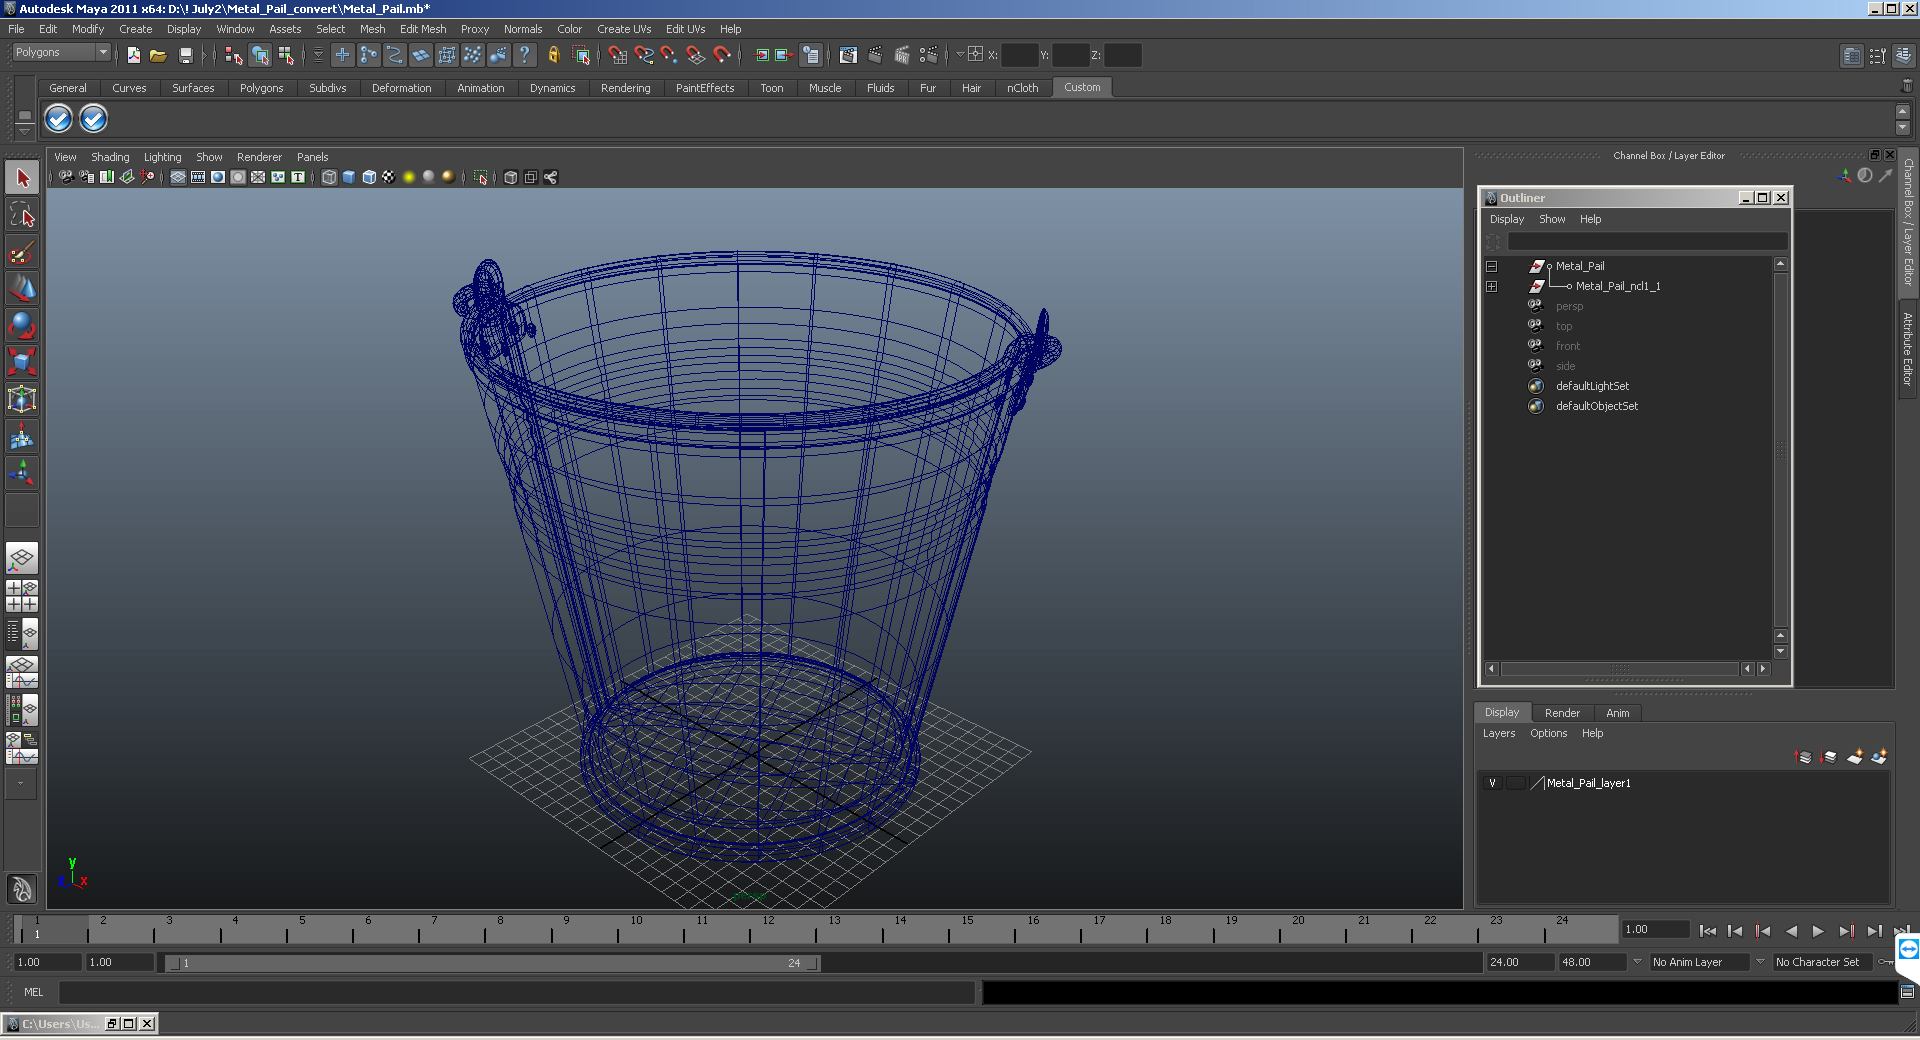Open the question mark help selection mask
Screen dimensions: 1920x1040
click(x=524, y=55)
